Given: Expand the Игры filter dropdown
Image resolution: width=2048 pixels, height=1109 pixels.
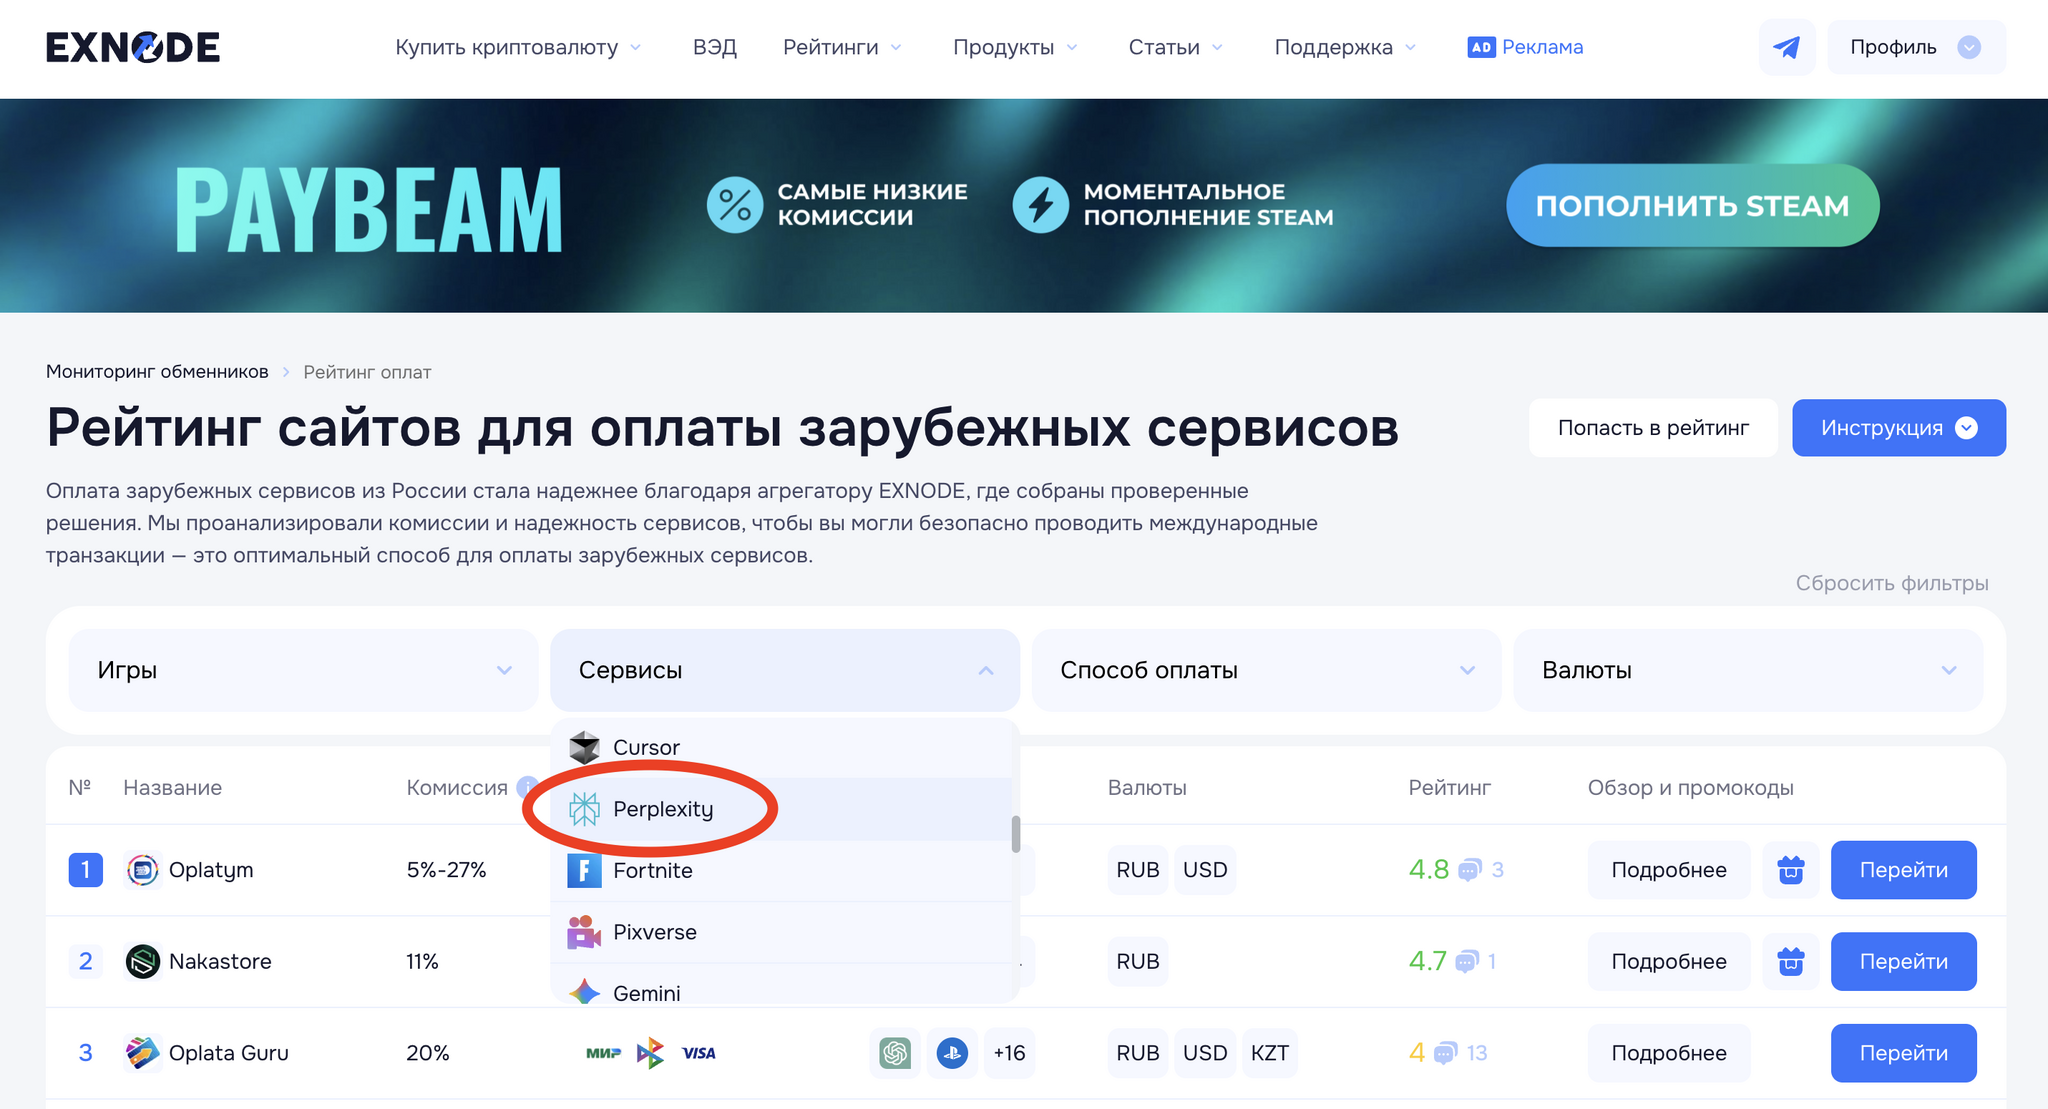Looking at the screenshot, I should pos(303,670).
